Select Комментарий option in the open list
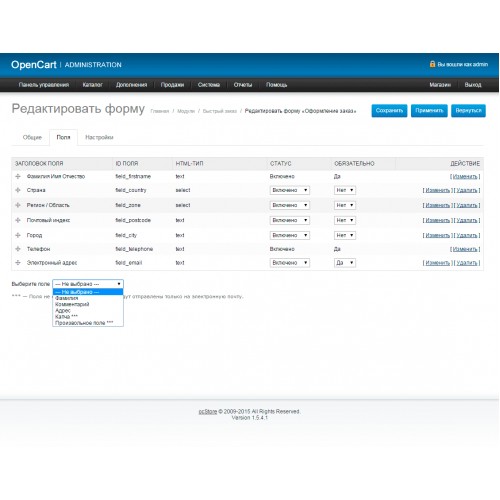Image resolution: width=500 pixels, height=500 pixels. tap(72, 304)
